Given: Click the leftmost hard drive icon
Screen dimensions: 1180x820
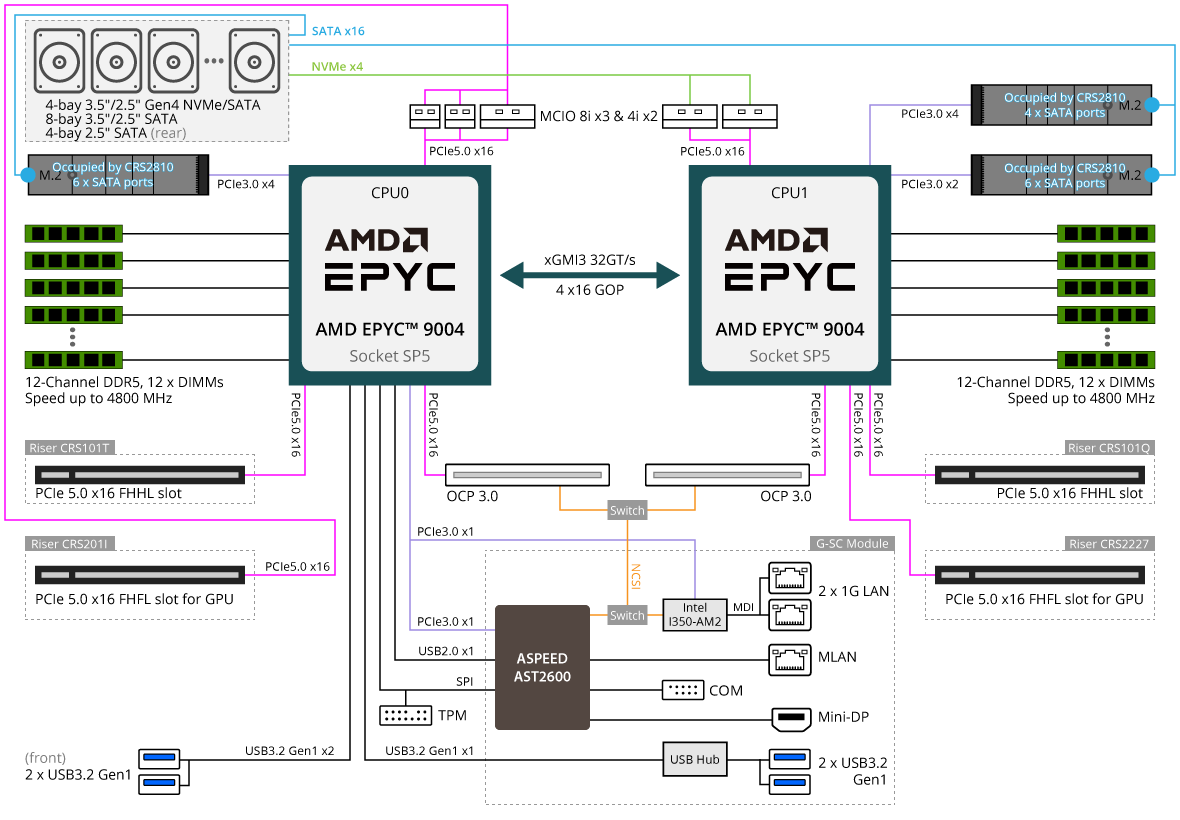Looking at the screenshot, I should tap(59, 62).
